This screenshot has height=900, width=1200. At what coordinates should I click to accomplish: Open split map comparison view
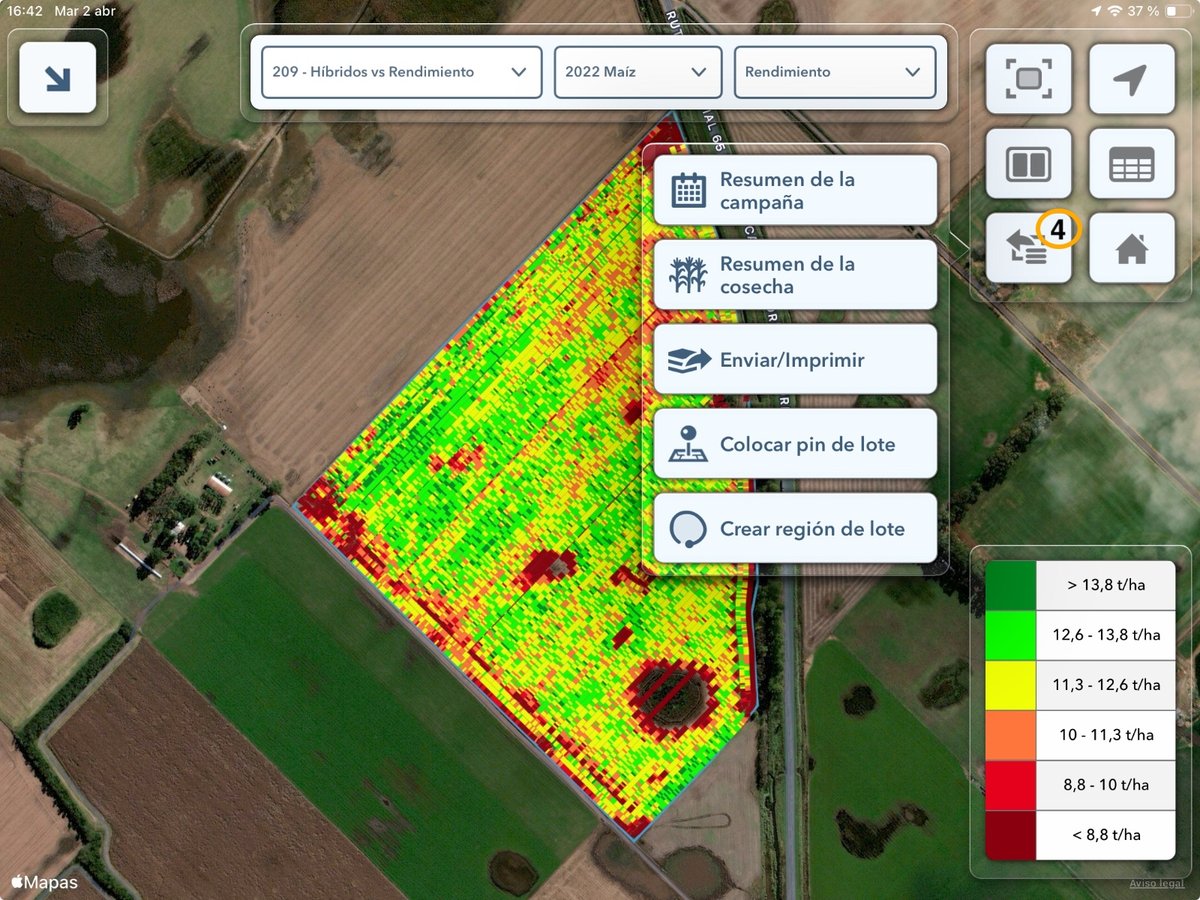[1027, 163]
